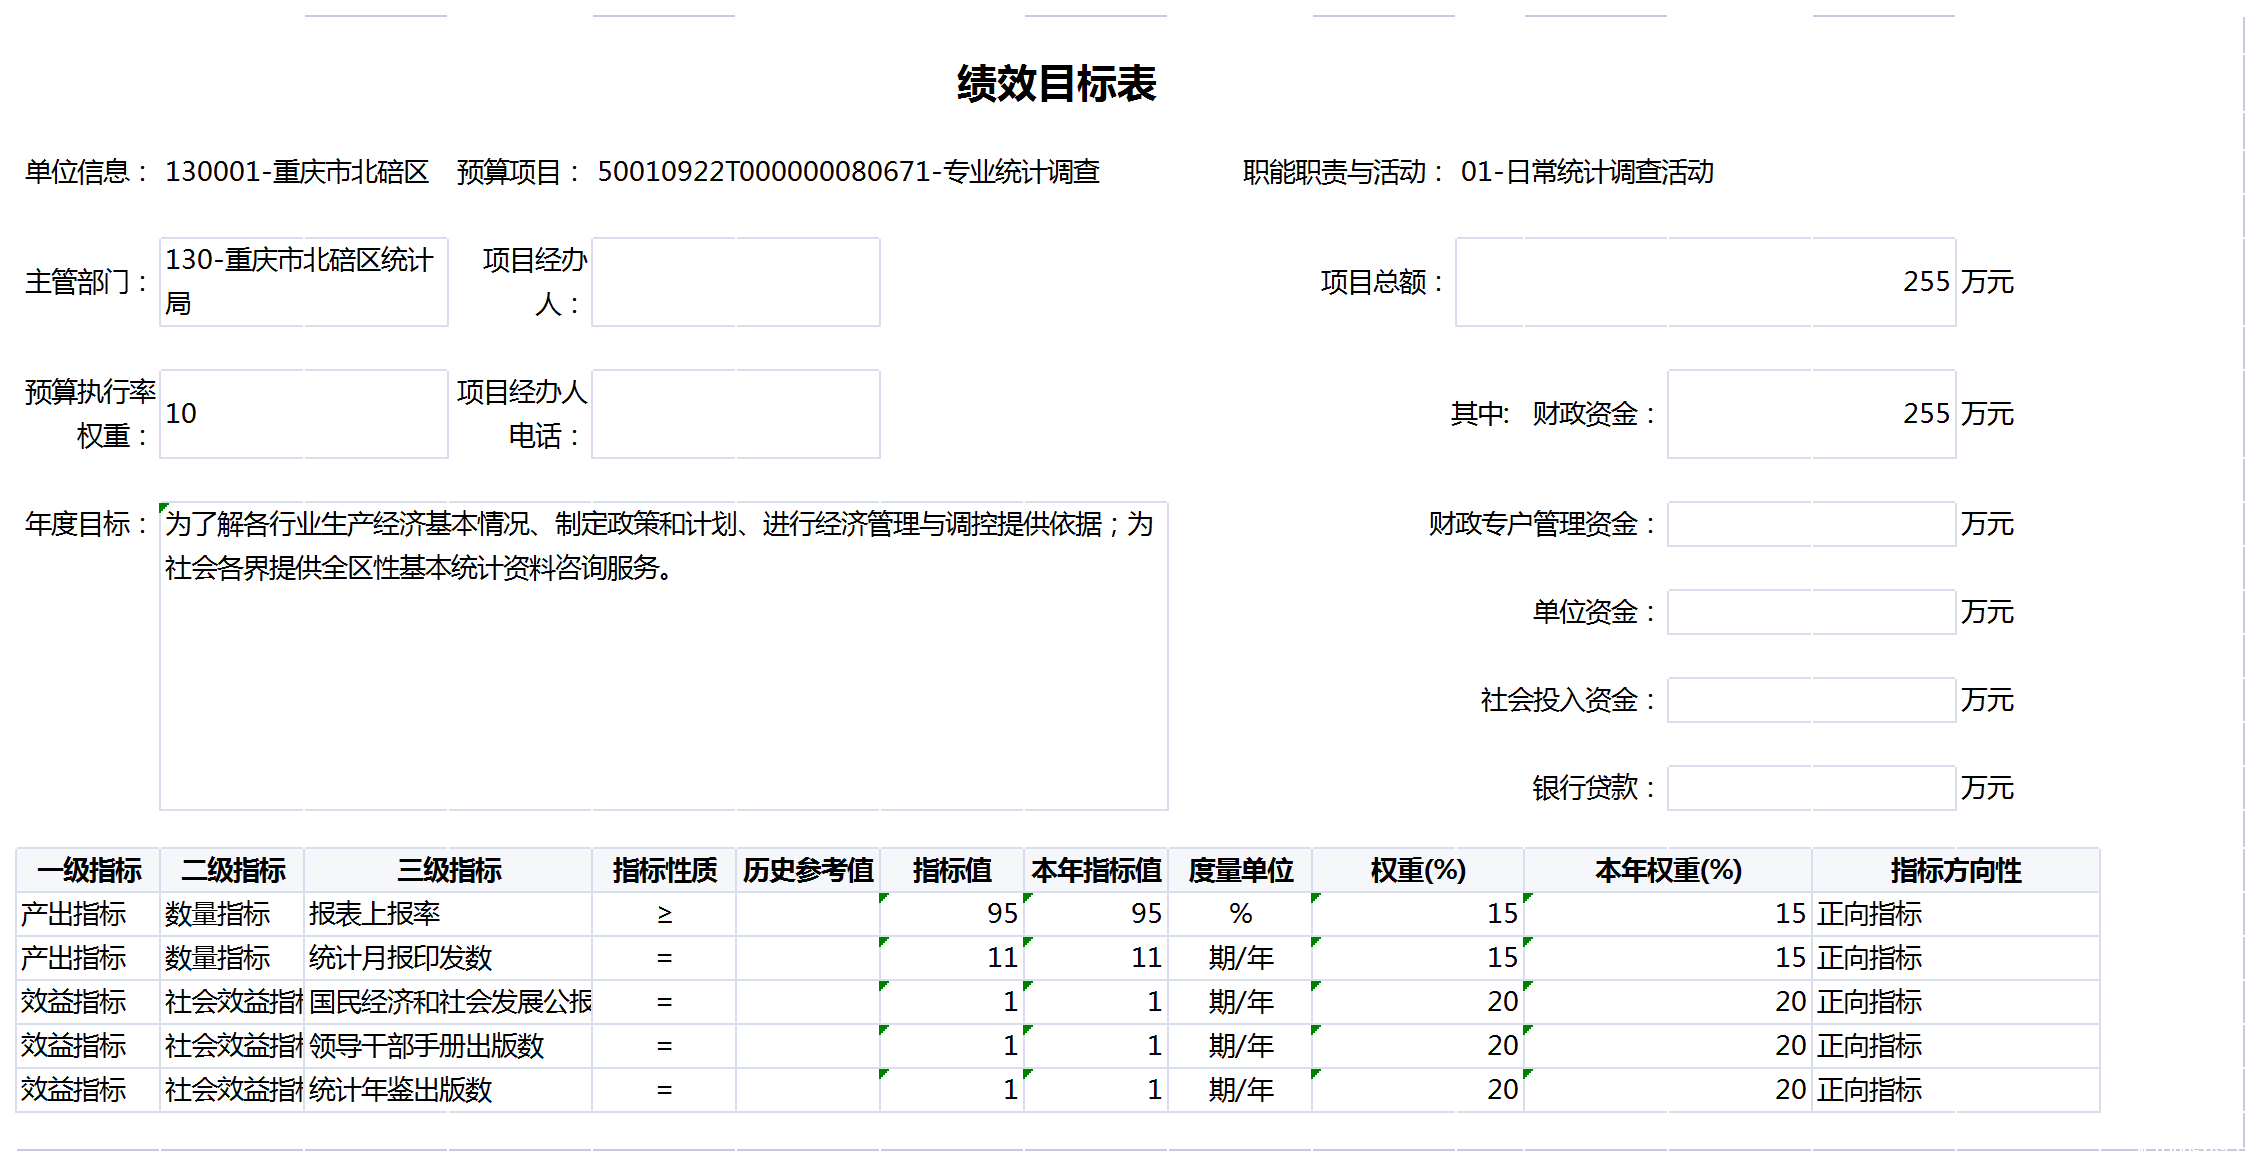Select the 预算项目 code 50010922T000000080671-专业统计调查

849,172
